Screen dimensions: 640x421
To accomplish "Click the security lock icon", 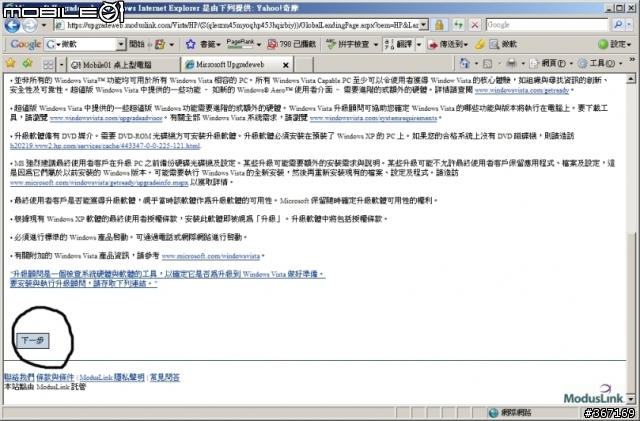I will (439, 25).
